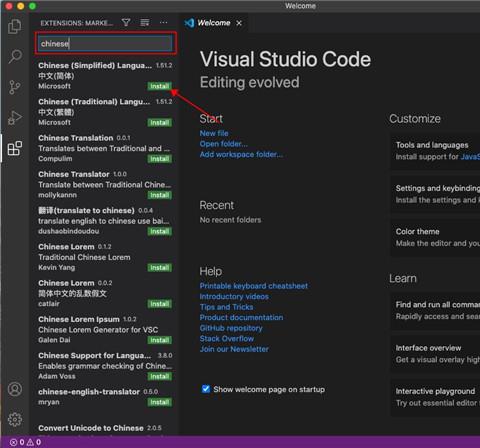Select the Welcome tab
Image resolution: width=480 pixels, height=448 pixels.
click(x=213, y=23)
